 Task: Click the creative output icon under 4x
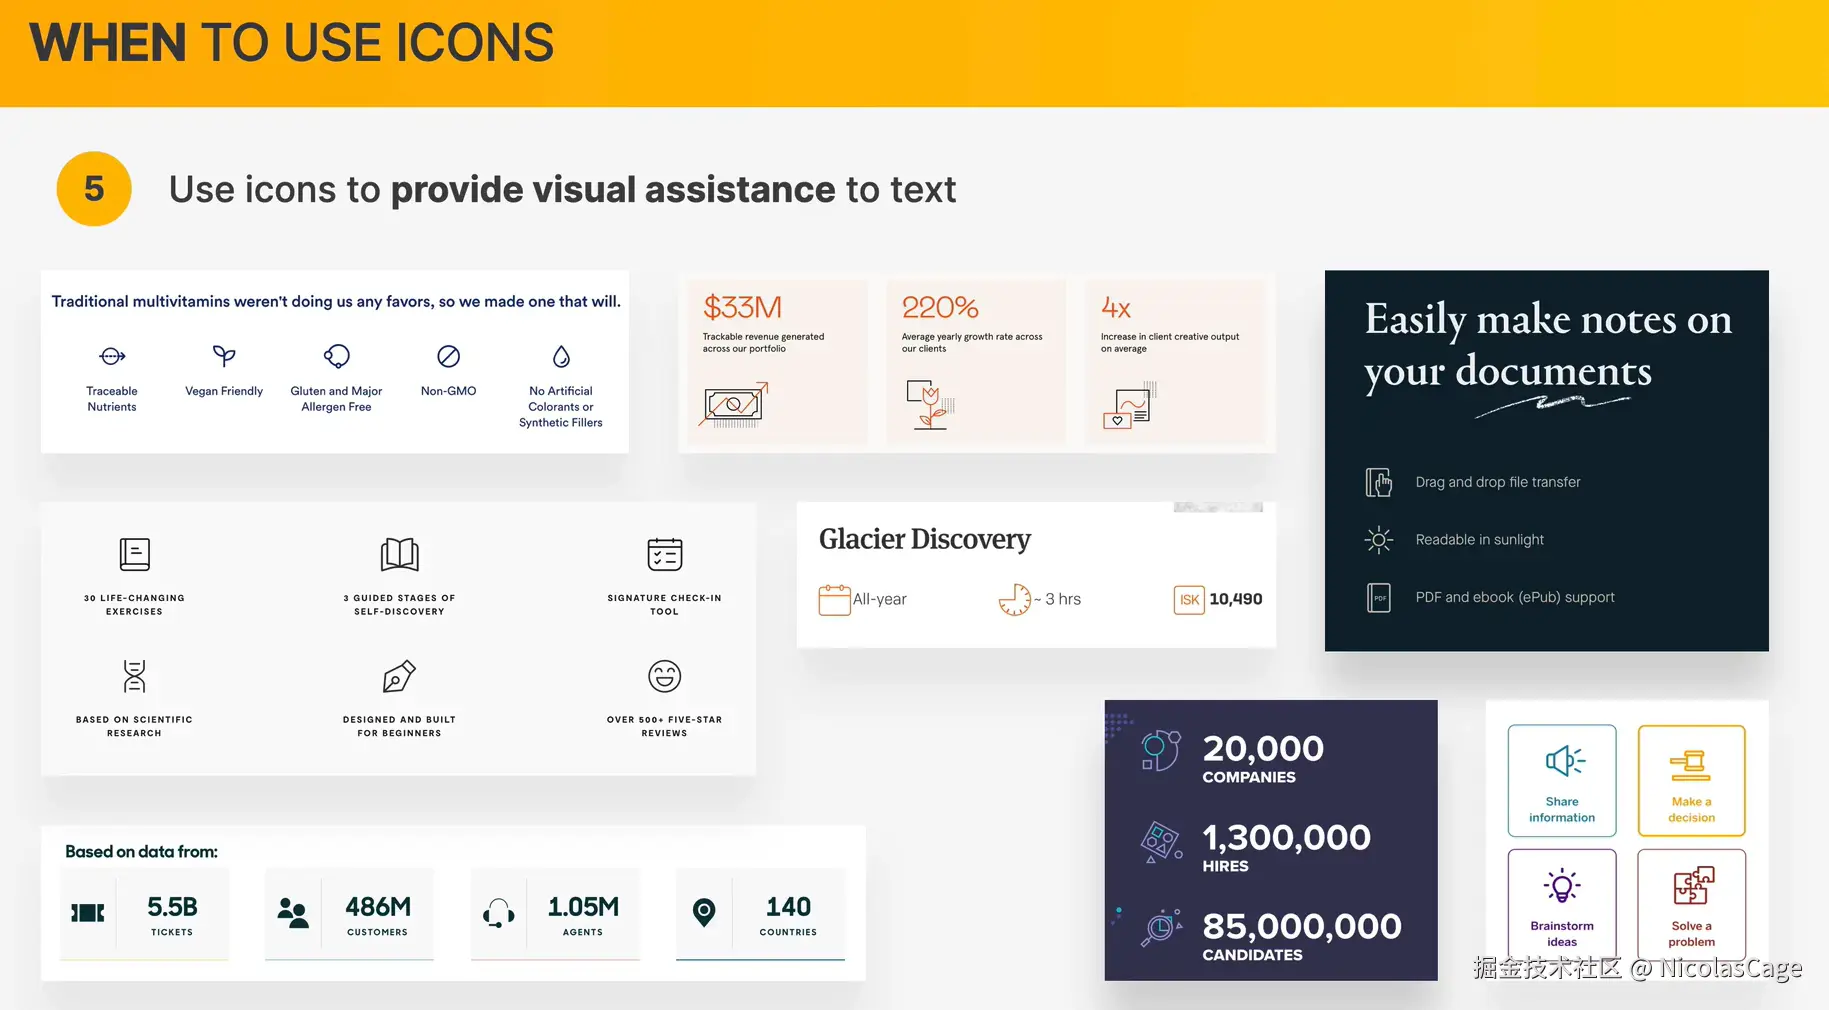click(1130, 405)
